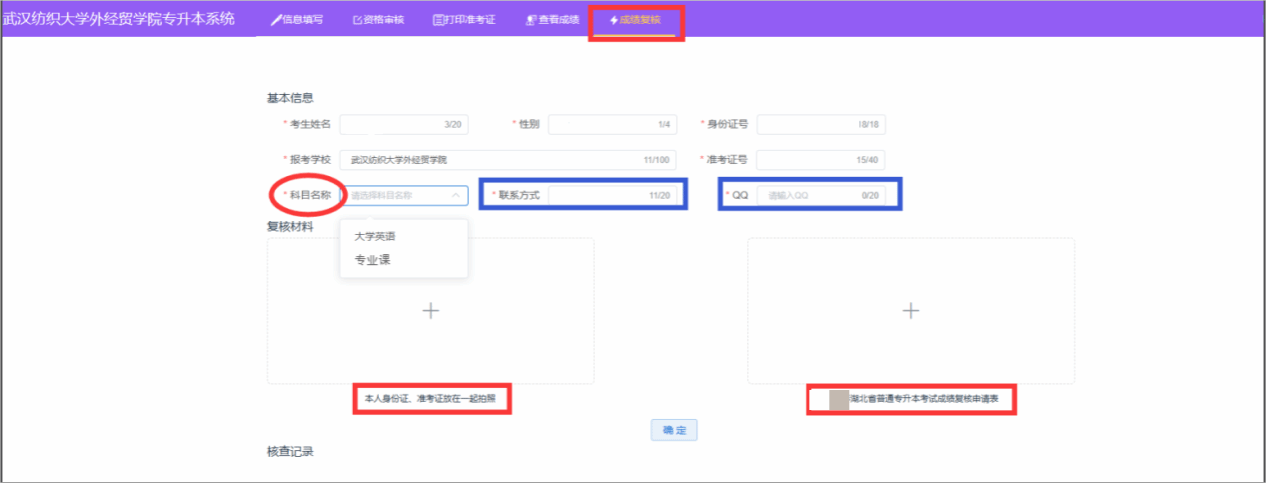The width and height of the screenshot is (1266, 483).
Task: Click the site title 武汉纺织大学外经贸学院专升本系统
Action: point(118,19)
